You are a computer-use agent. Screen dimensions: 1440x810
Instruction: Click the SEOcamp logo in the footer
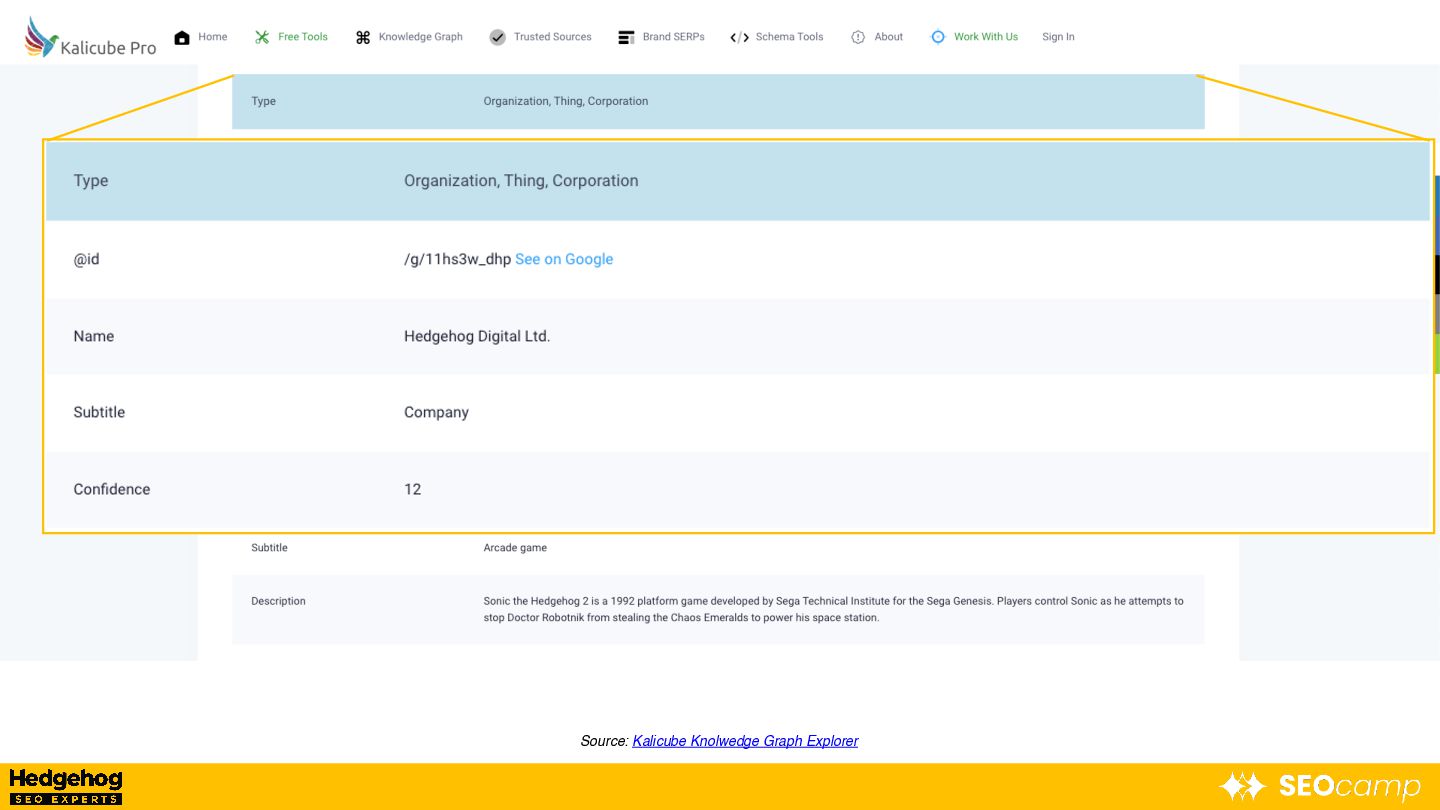click(x=1320, y=787)
